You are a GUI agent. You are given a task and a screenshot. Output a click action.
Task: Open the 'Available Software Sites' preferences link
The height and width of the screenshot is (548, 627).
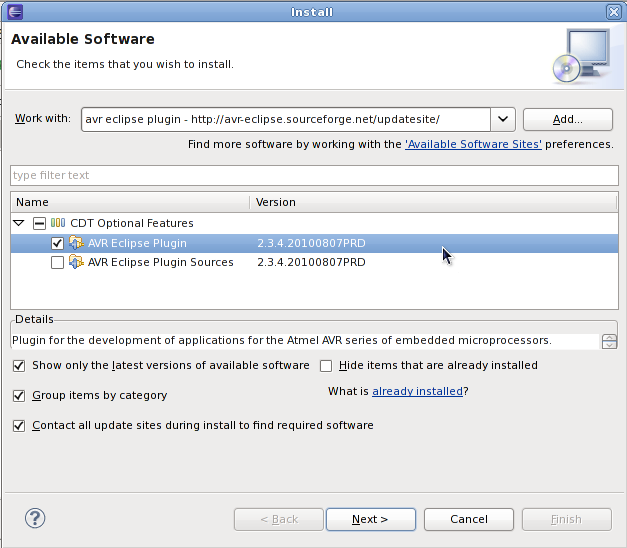pyautogui.click(x=473, y=144)
